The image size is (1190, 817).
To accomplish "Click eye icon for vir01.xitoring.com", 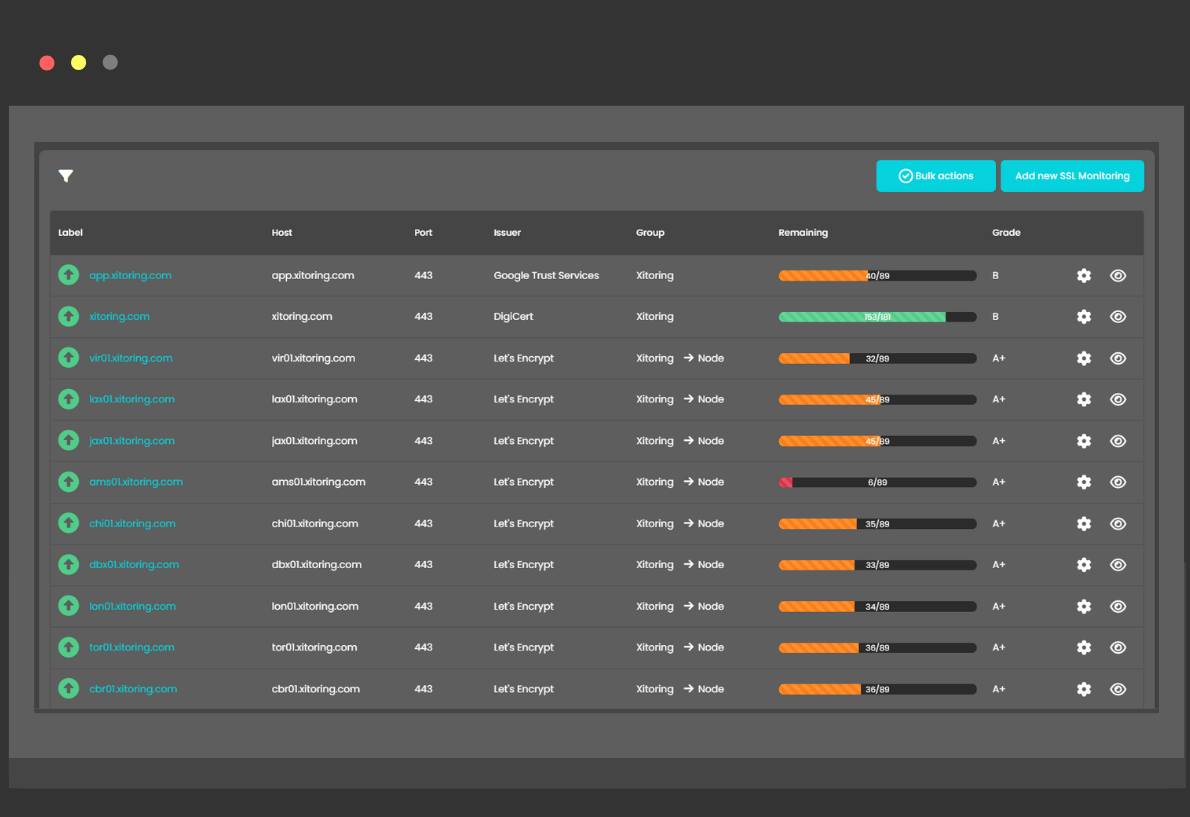I will click(x=1118, y=358).
